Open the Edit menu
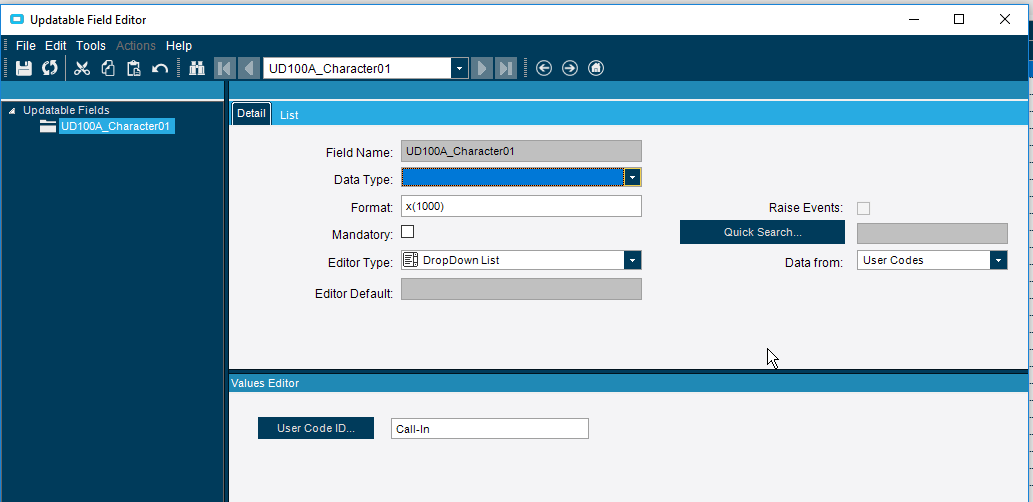Viewport: 1033px width, 502px height. pos(55,45)
